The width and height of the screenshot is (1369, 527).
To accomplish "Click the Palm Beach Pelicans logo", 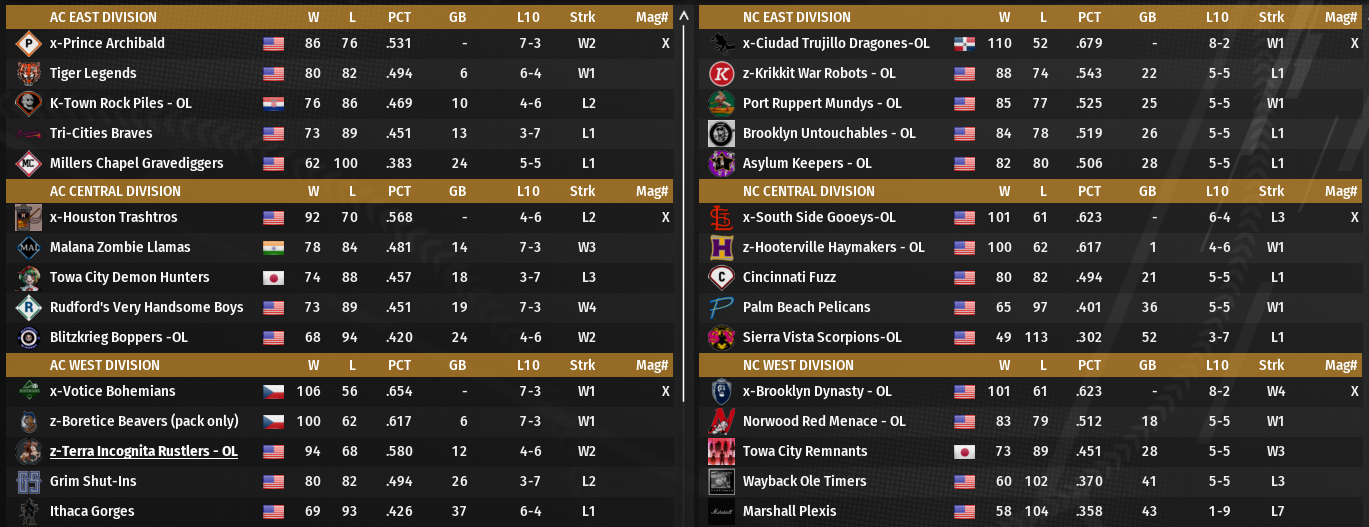I will (x=721, y=308).
